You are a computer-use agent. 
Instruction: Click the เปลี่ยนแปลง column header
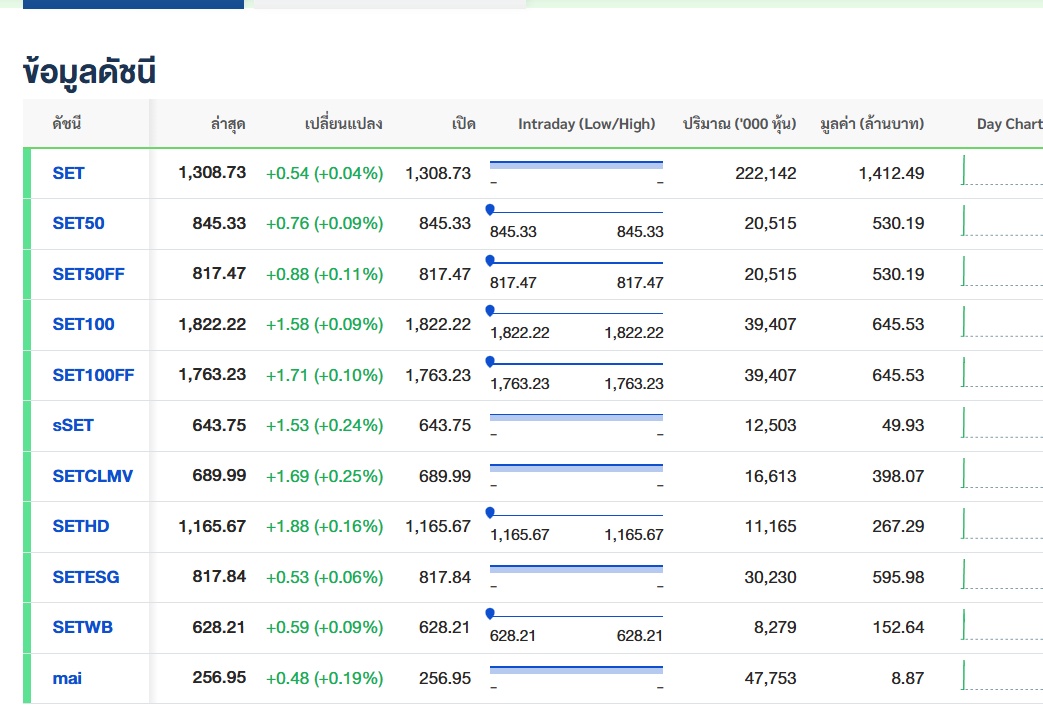[343, 124]
